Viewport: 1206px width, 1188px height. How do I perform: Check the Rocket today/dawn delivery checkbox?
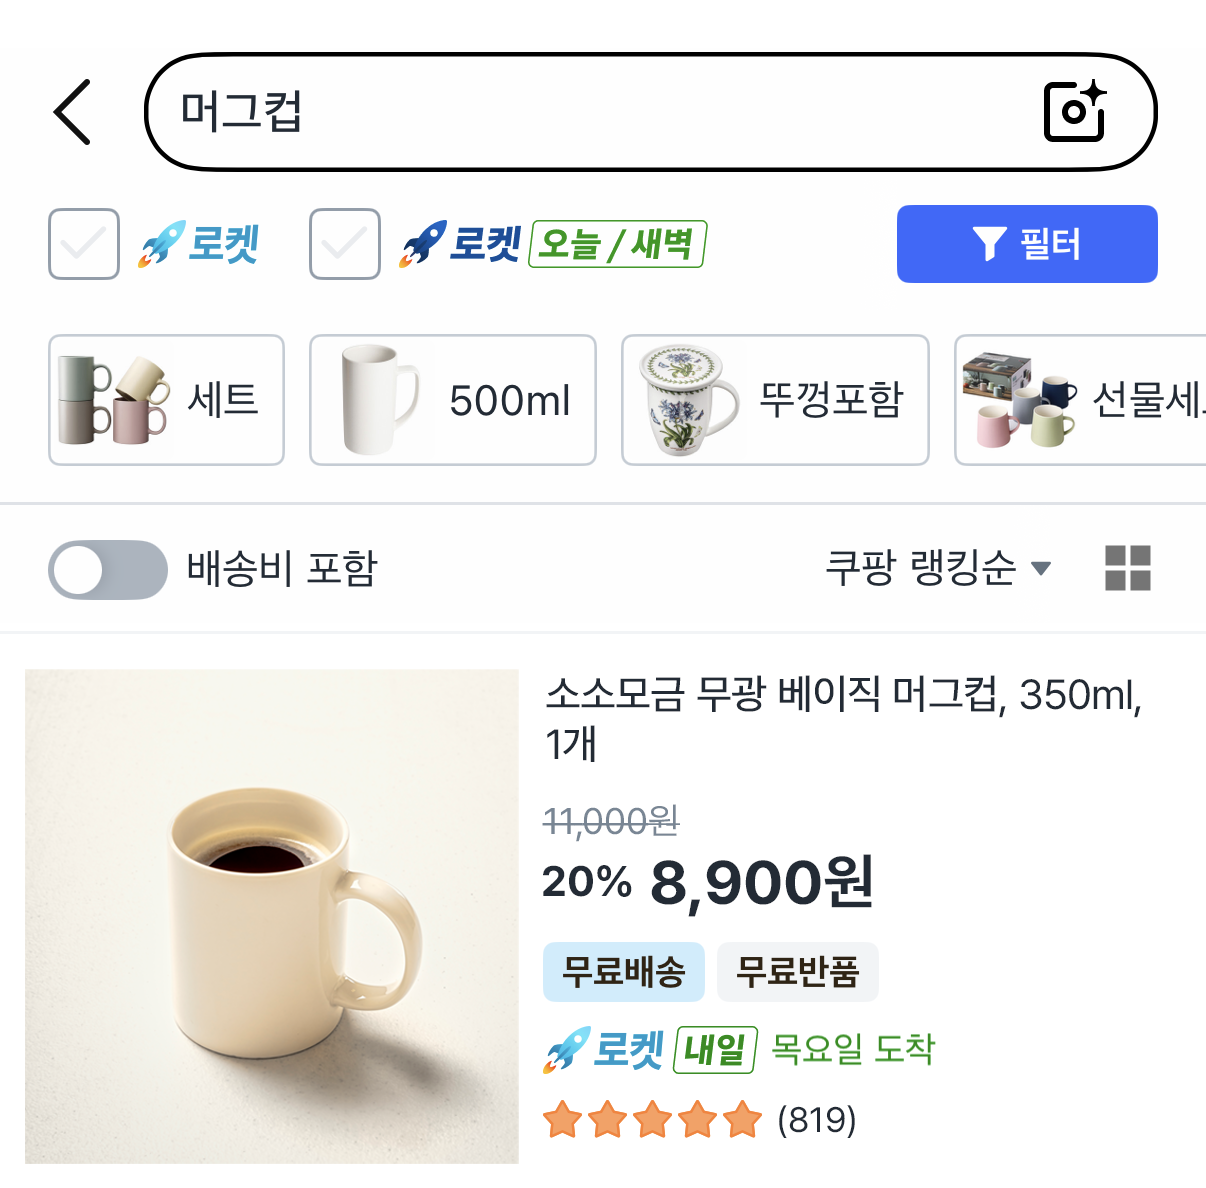point(345,244)
